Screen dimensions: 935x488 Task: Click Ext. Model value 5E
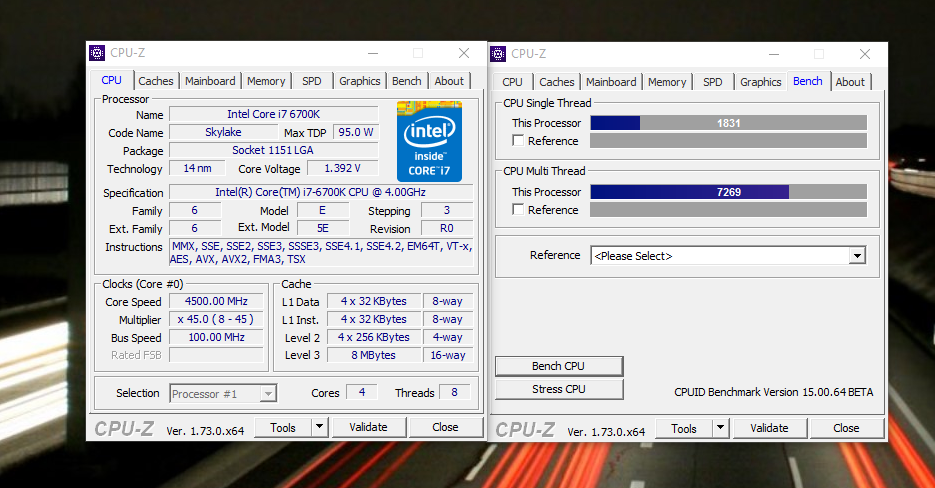point(323,228)
